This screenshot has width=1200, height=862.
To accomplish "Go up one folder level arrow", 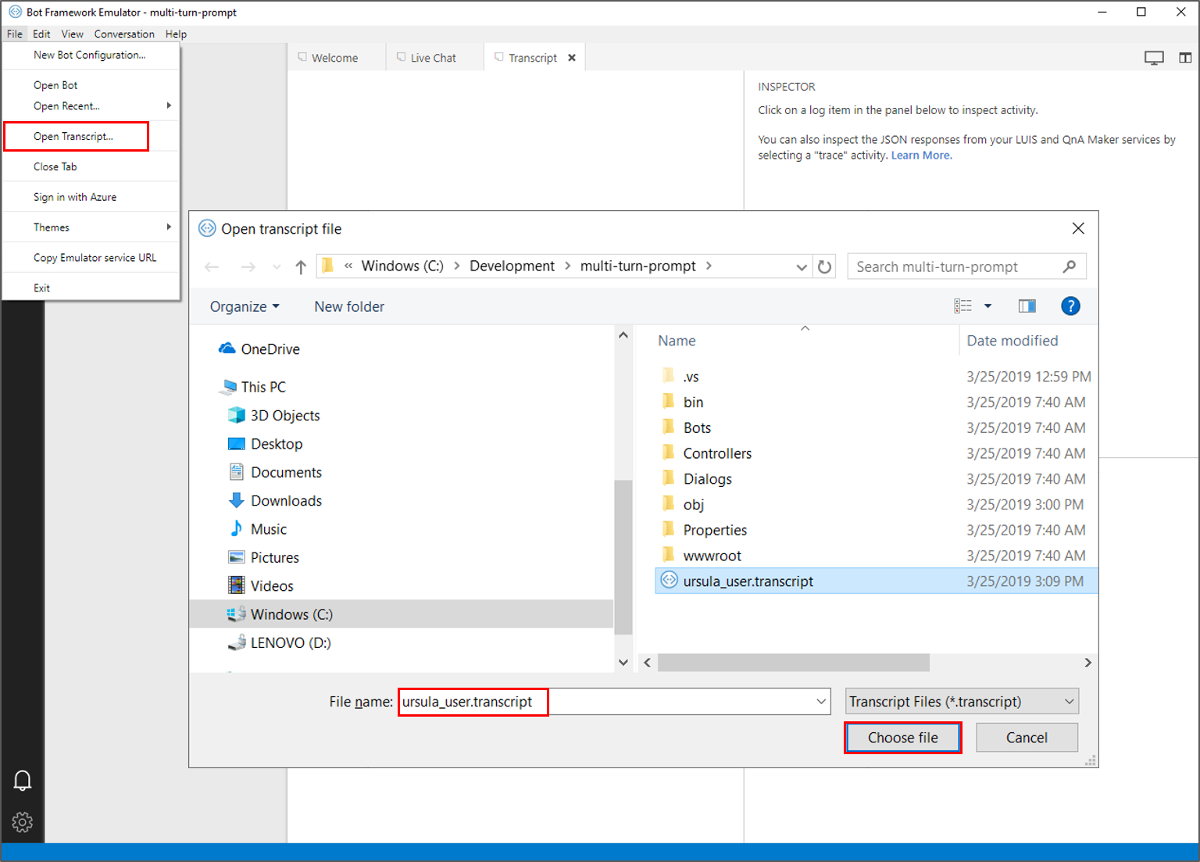I will (301, 267).
